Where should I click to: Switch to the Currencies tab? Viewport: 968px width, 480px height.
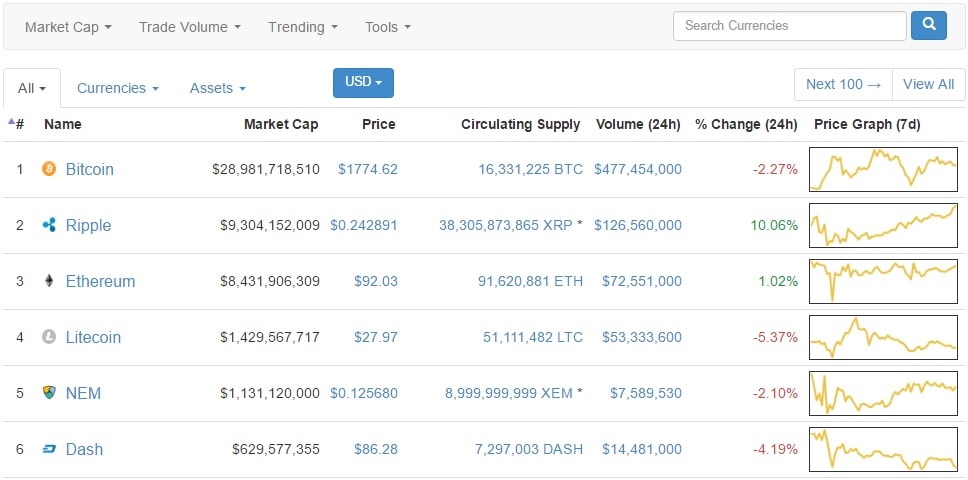click(x=117, y=88)
